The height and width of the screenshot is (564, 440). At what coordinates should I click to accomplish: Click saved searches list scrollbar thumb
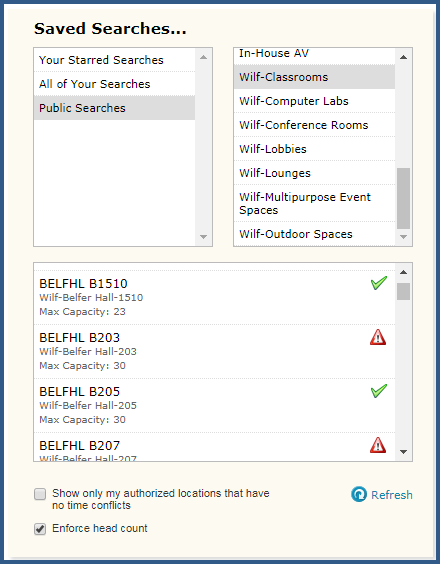[x=404, y=198]
